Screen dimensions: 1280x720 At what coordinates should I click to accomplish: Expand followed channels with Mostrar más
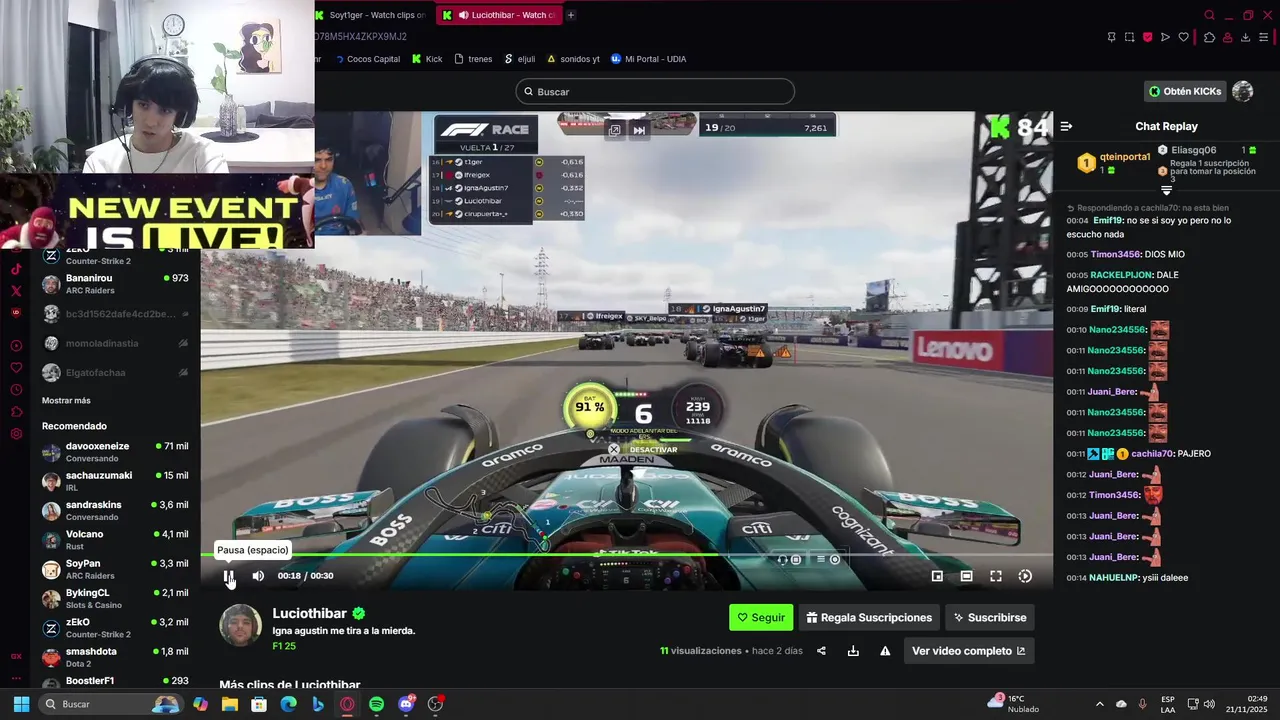[x=66, y=400]
